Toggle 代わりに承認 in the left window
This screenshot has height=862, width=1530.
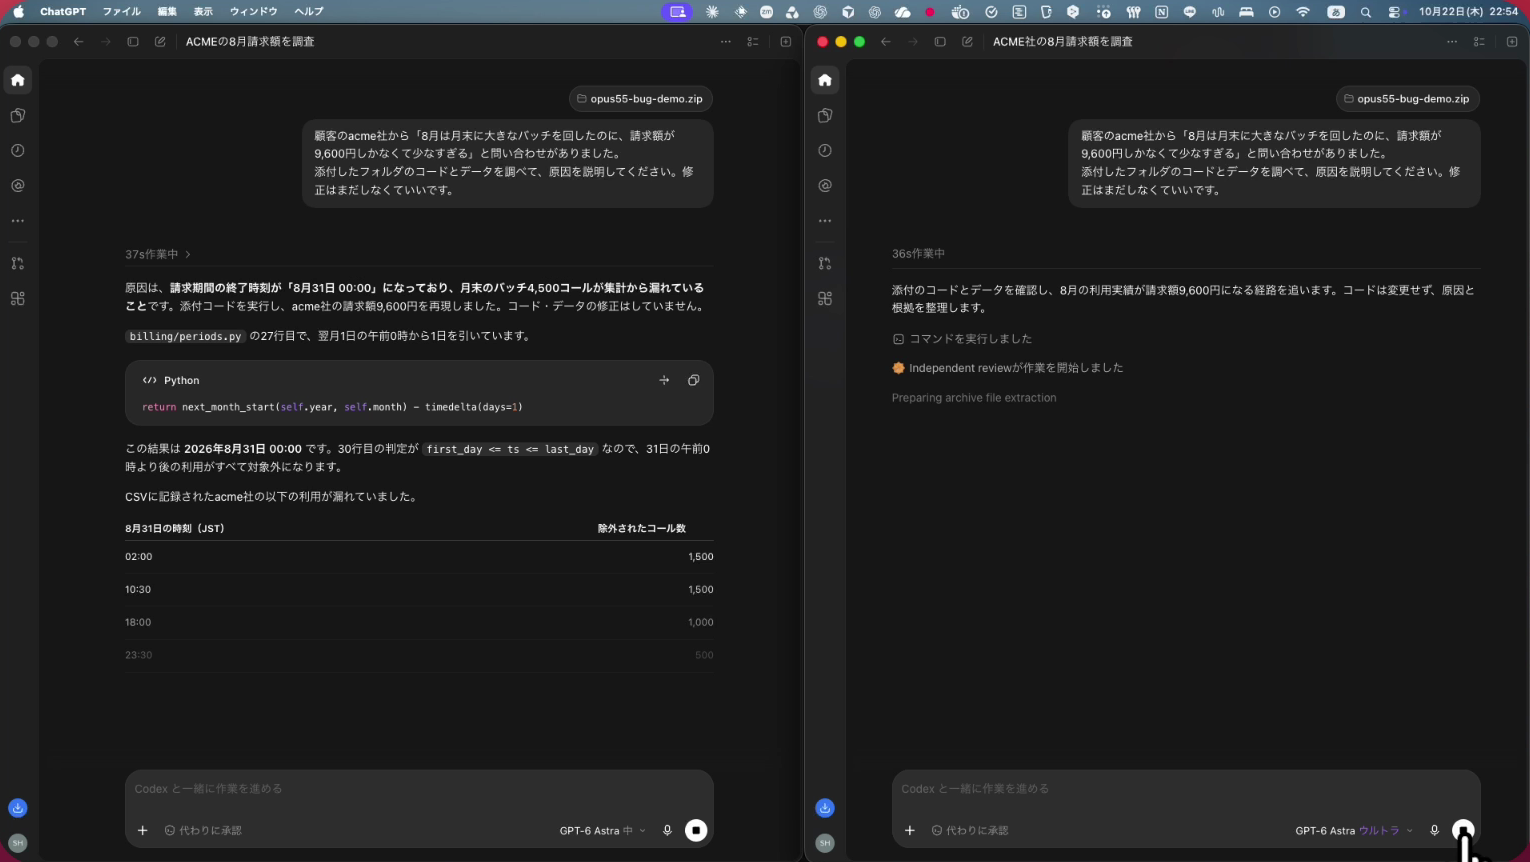tap(203, 831)
